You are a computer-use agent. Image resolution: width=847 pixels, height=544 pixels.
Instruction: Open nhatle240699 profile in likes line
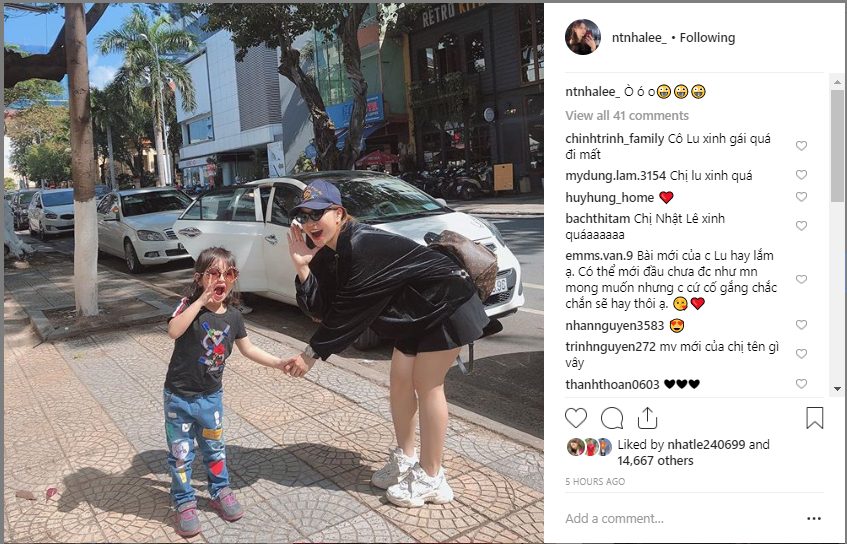(706, 445)
